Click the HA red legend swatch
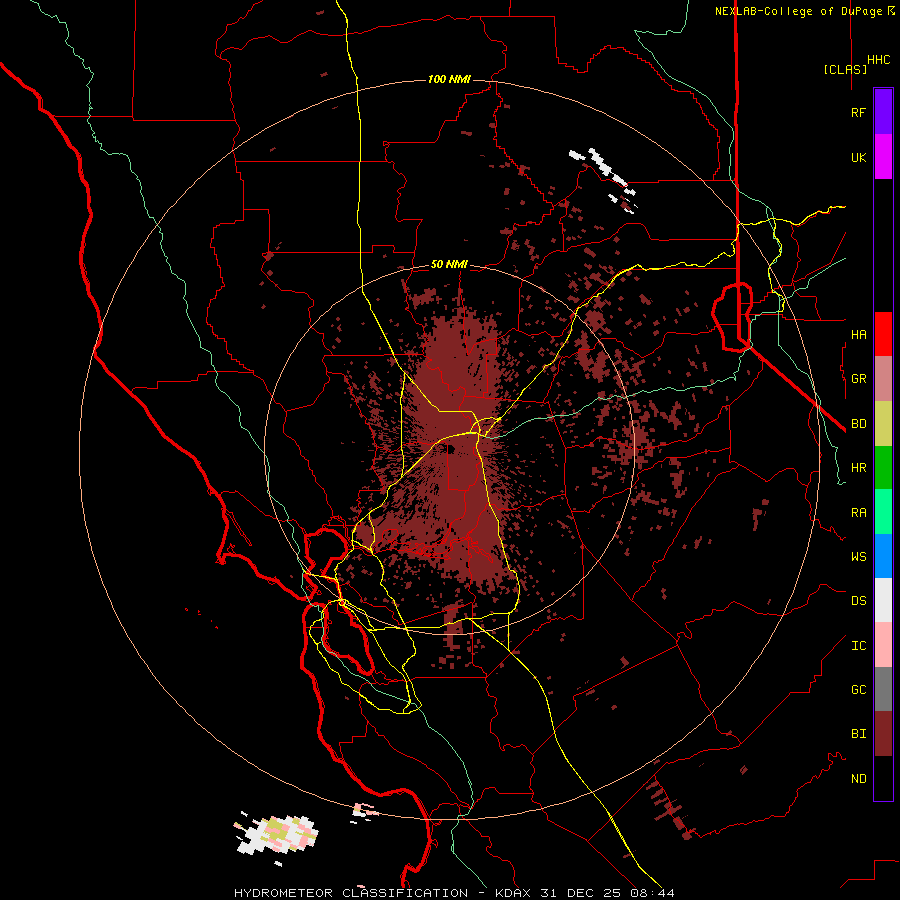900x900 pixels. tap(883, 334)
